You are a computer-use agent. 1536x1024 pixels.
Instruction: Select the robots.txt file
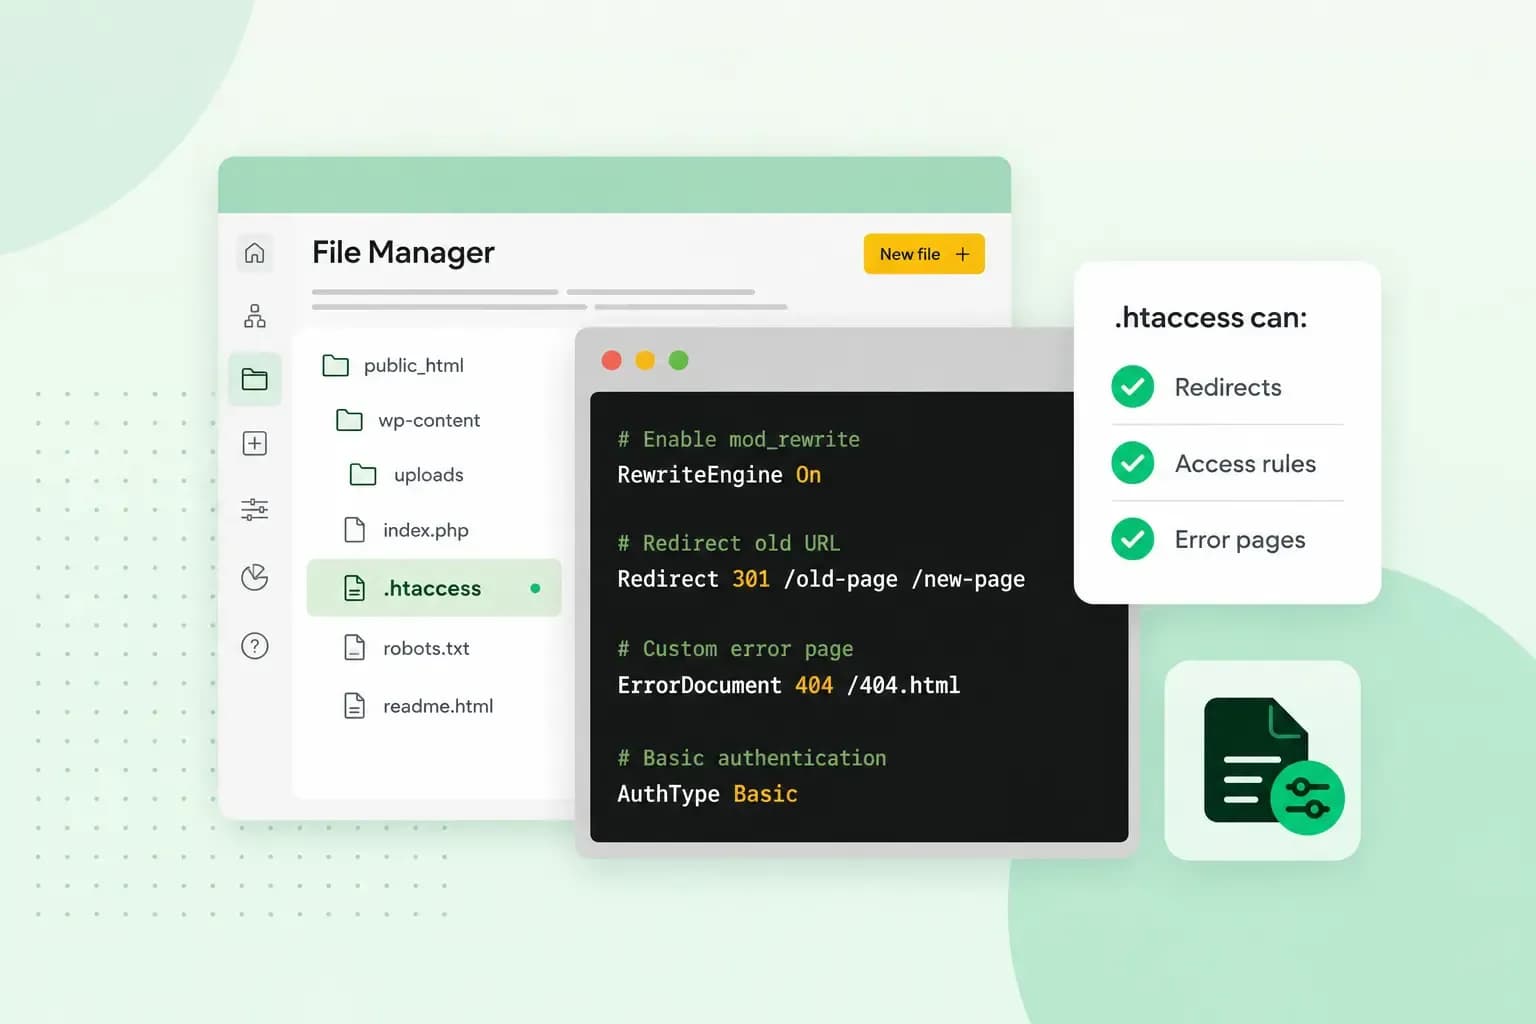407,648
